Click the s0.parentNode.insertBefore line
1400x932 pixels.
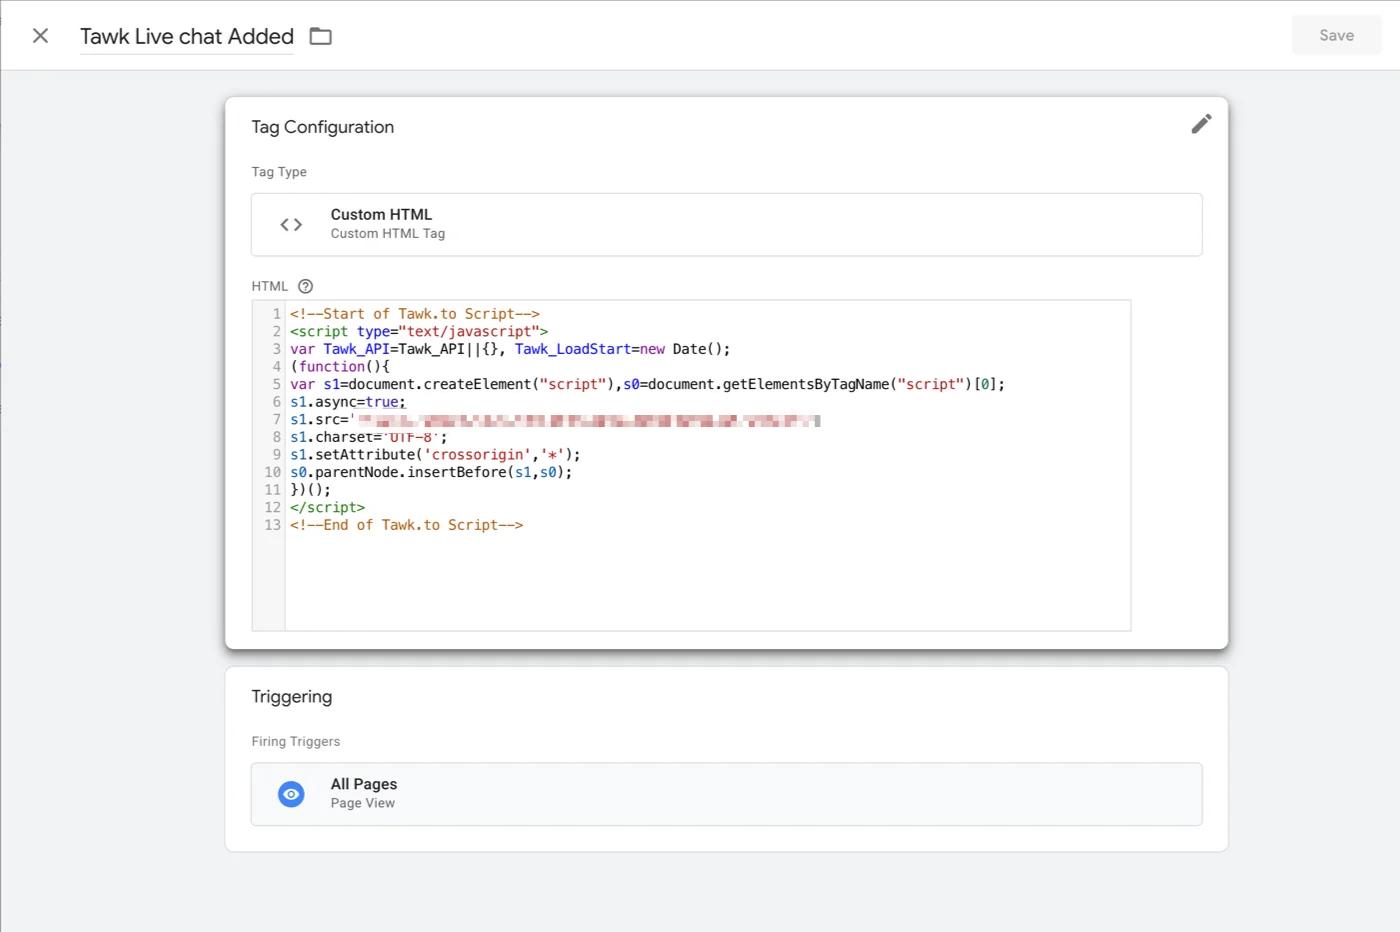click(431, 472)
